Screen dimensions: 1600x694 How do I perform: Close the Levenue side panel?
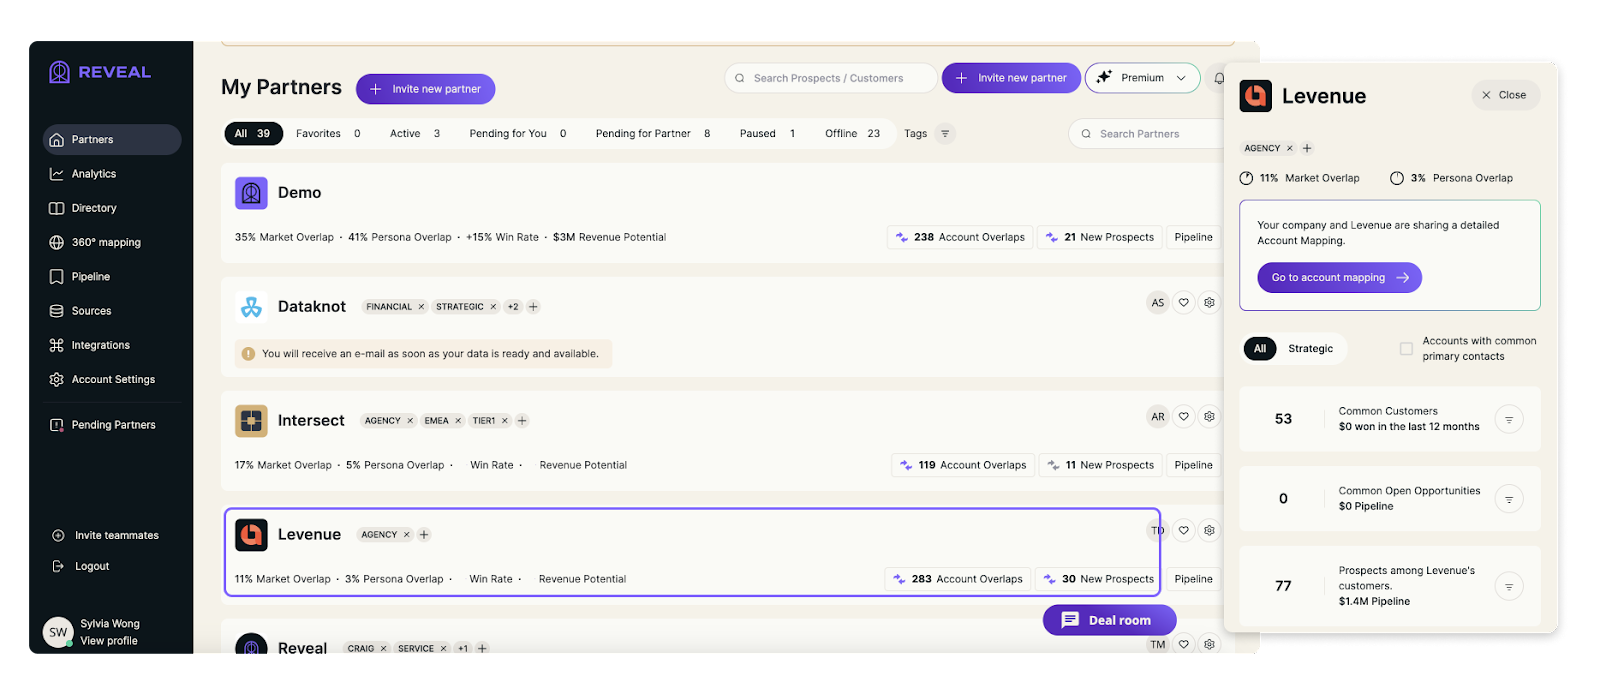(1505, 95)
